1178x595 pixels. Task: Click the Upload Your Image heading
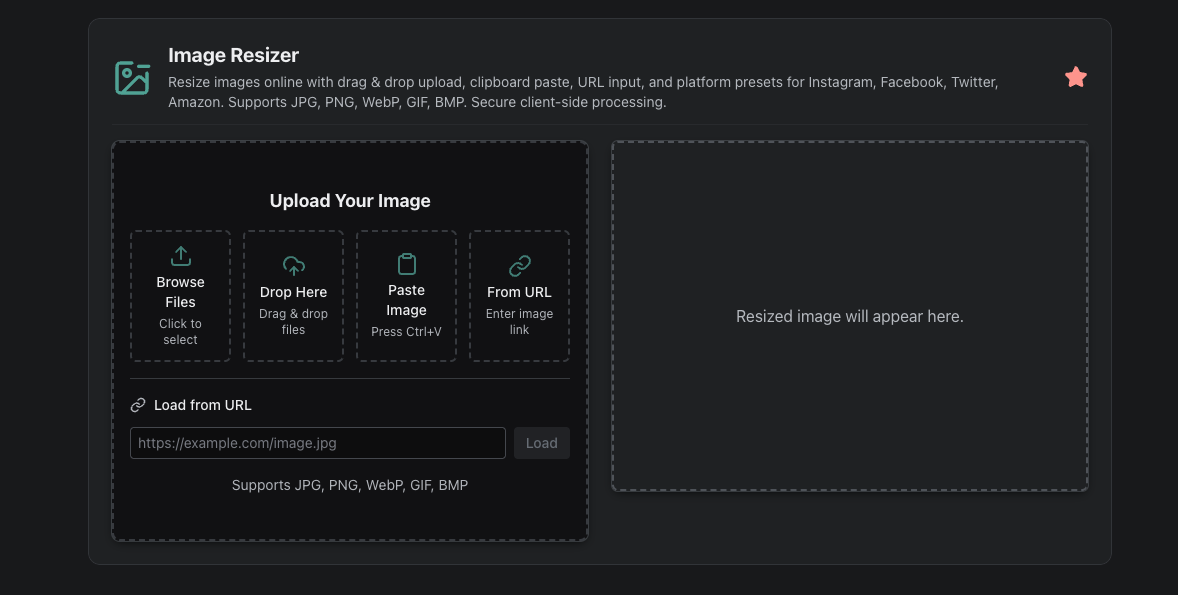tap(350, 201)
